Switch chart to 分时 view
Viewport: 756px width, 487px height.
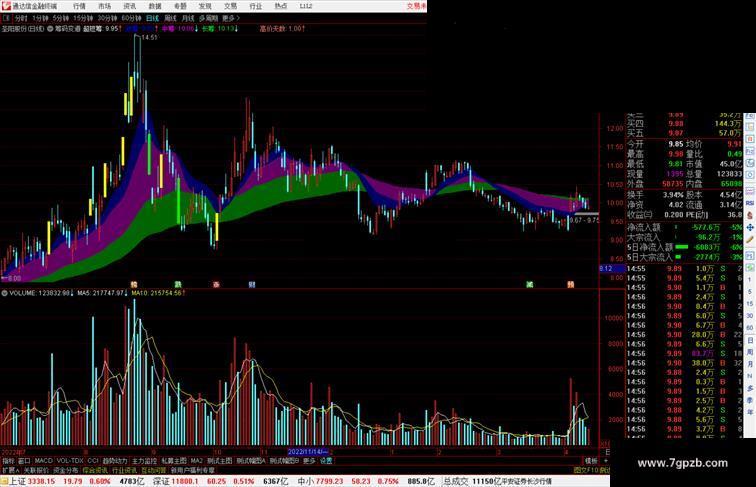pyautogui.click(x=21, y=18)
